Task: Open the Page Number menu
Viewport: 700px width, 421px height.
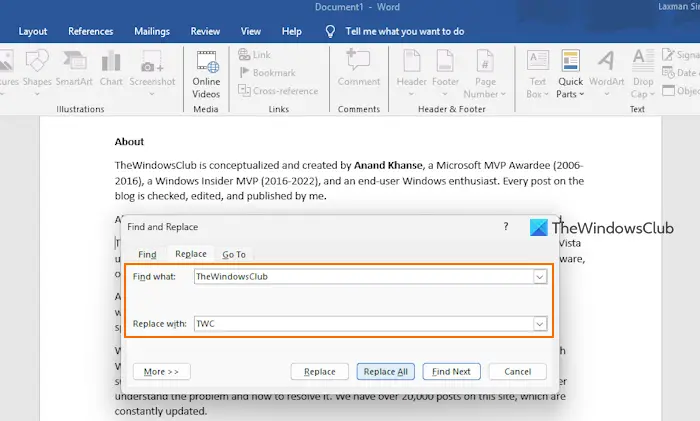Action: (485, 74)
